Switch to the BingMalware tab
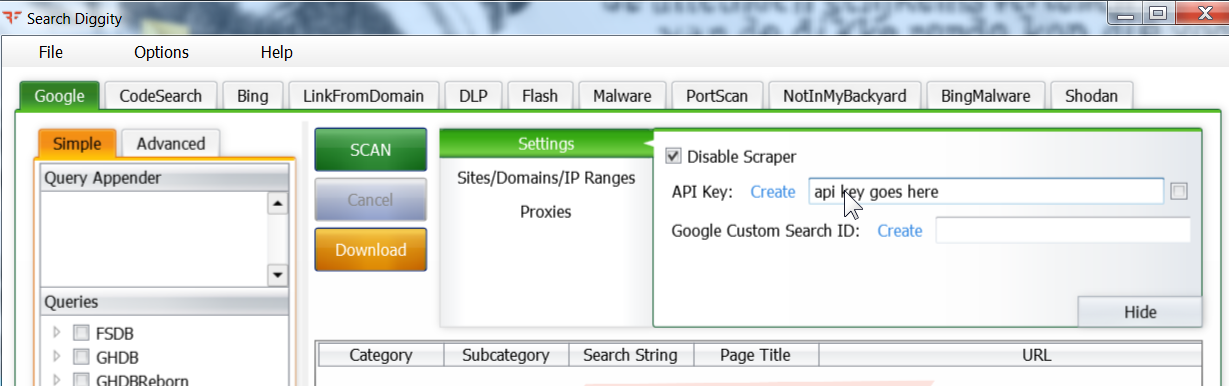1229x386 pixels. point(985,96)
